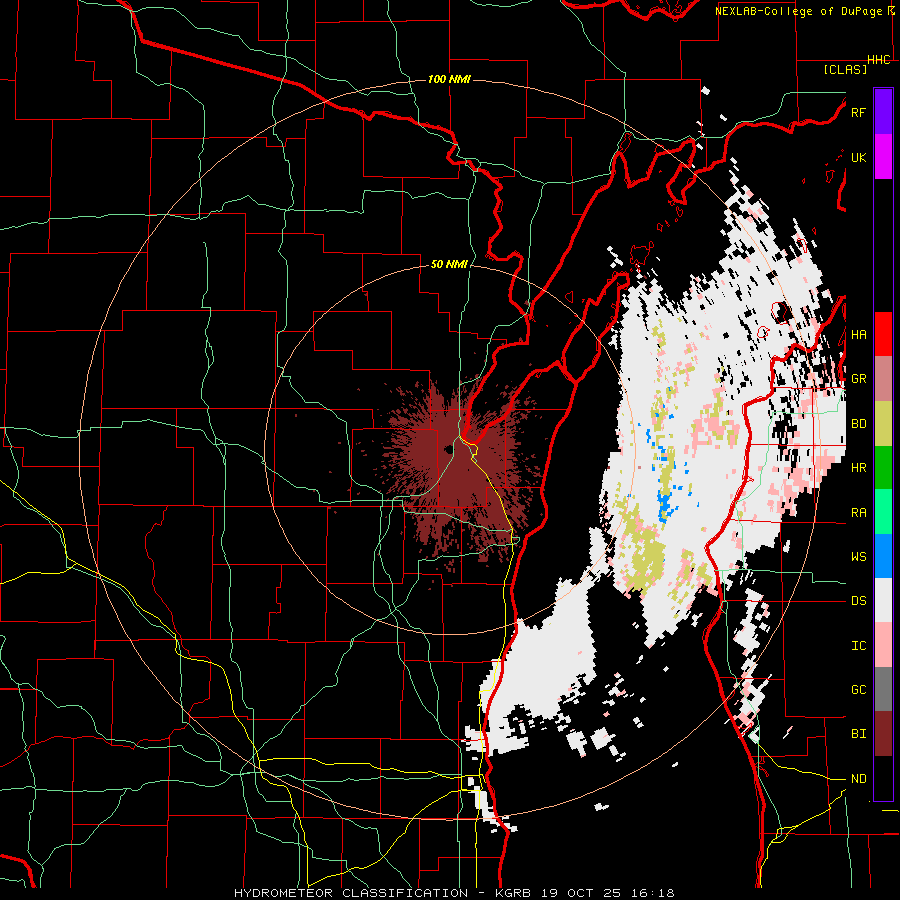Click the HR legend label
Screen dimensions: 900x900
click(x=858, y=468)
